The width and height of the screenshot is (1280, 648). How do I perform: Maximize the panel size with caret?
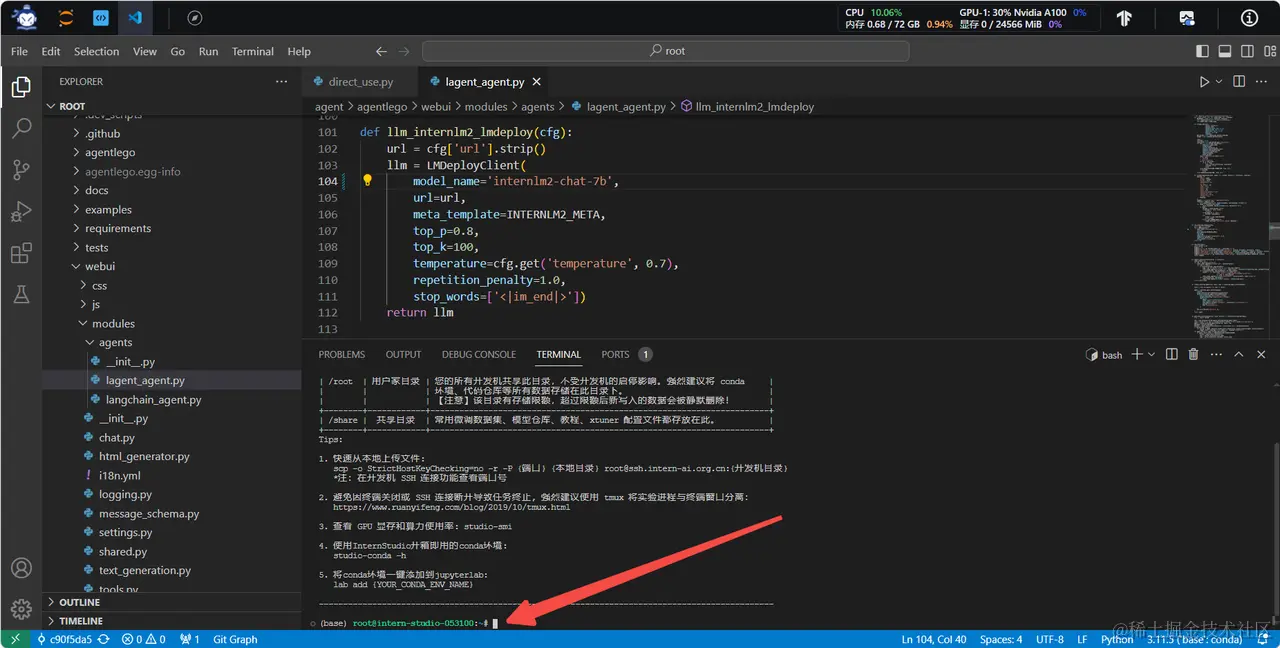click(x=1239, y=354)
